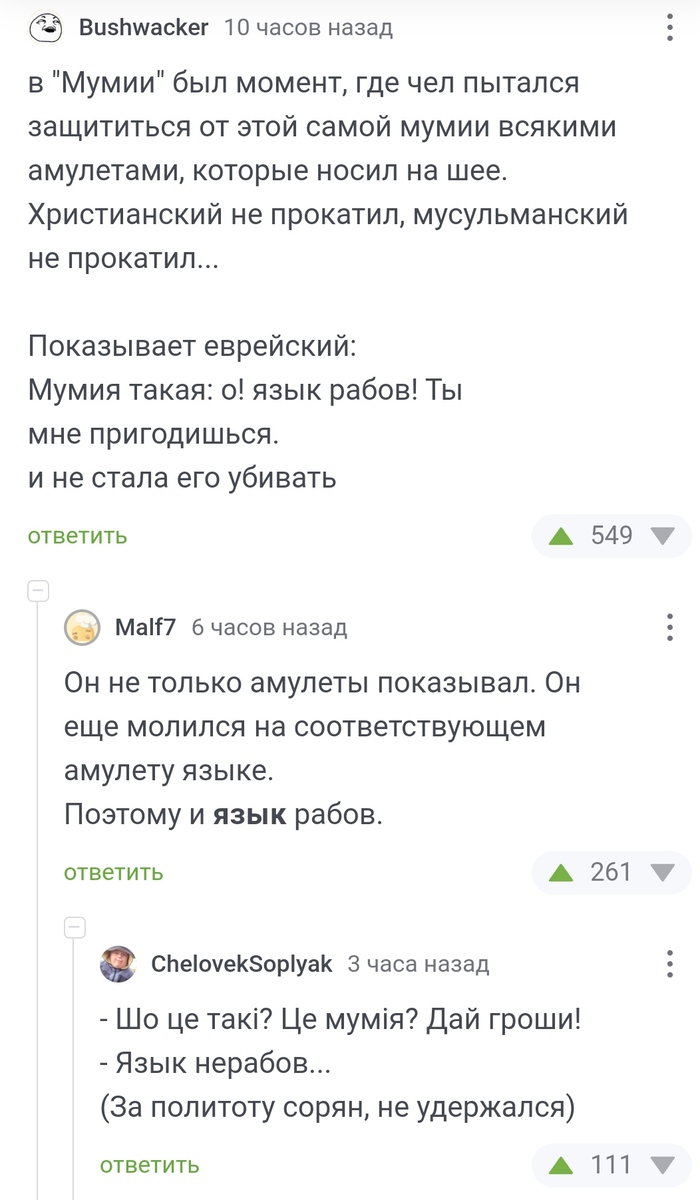Click 'ответить' under Malf7's comment
The height and width of the screenshot is (1200, 700).
[x=113, y=872]
